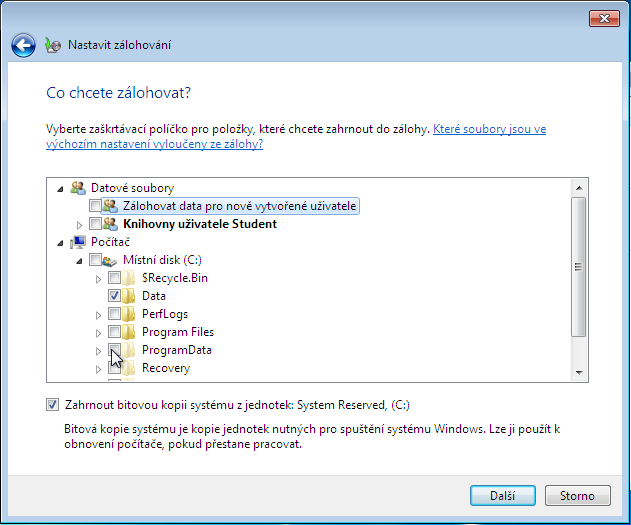
Task: Click the Back arrow button
Action: [x=23, y=45]
